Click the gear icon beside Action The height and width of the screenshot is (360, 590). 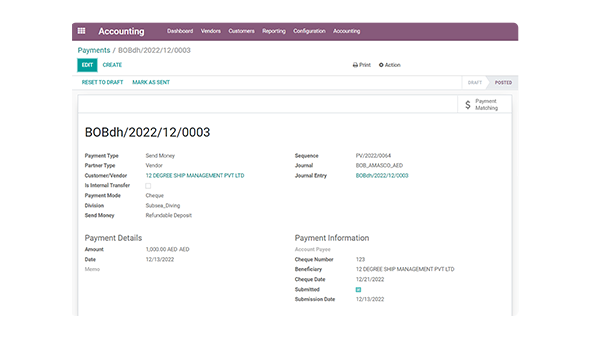pos(381,65)
